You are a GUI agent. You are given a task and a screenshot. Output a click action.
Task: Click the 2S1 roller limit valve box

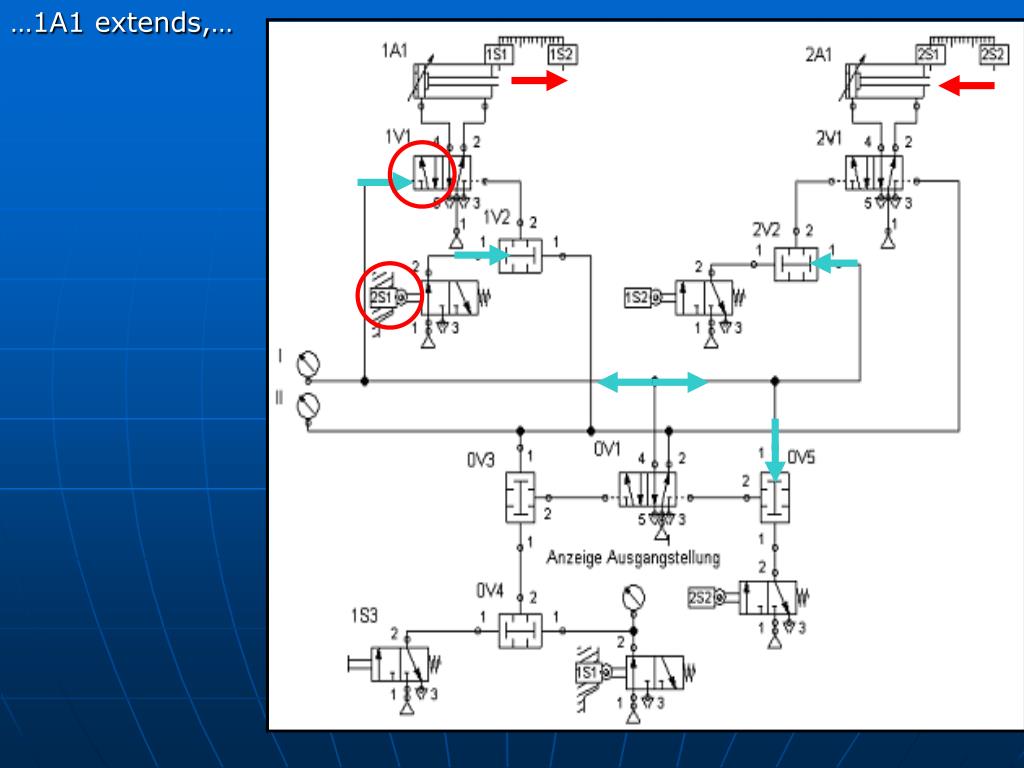(383, 298)
